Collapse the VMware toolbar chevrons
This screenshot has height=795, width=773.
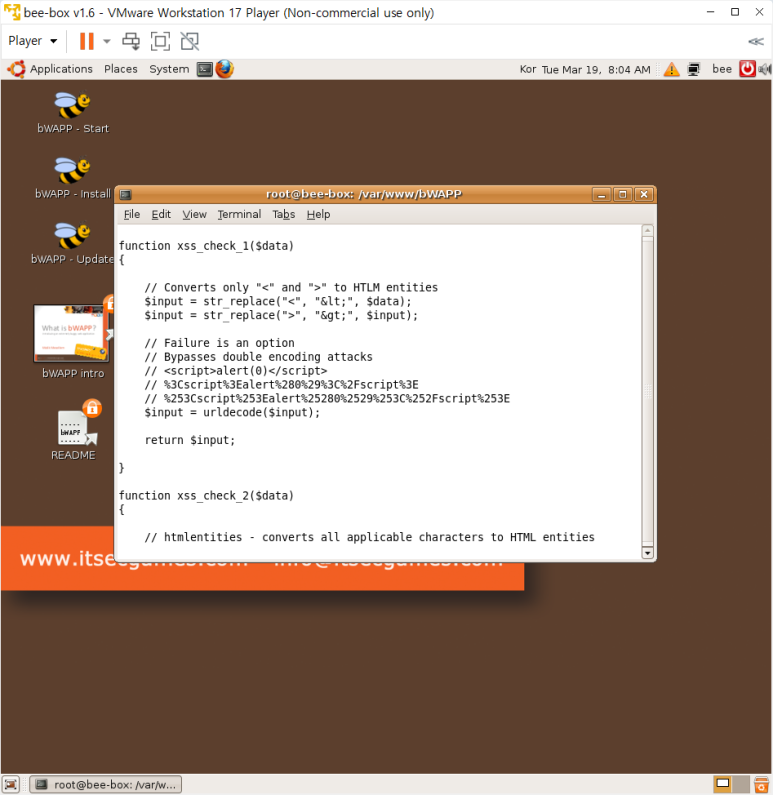pos(755,41)
